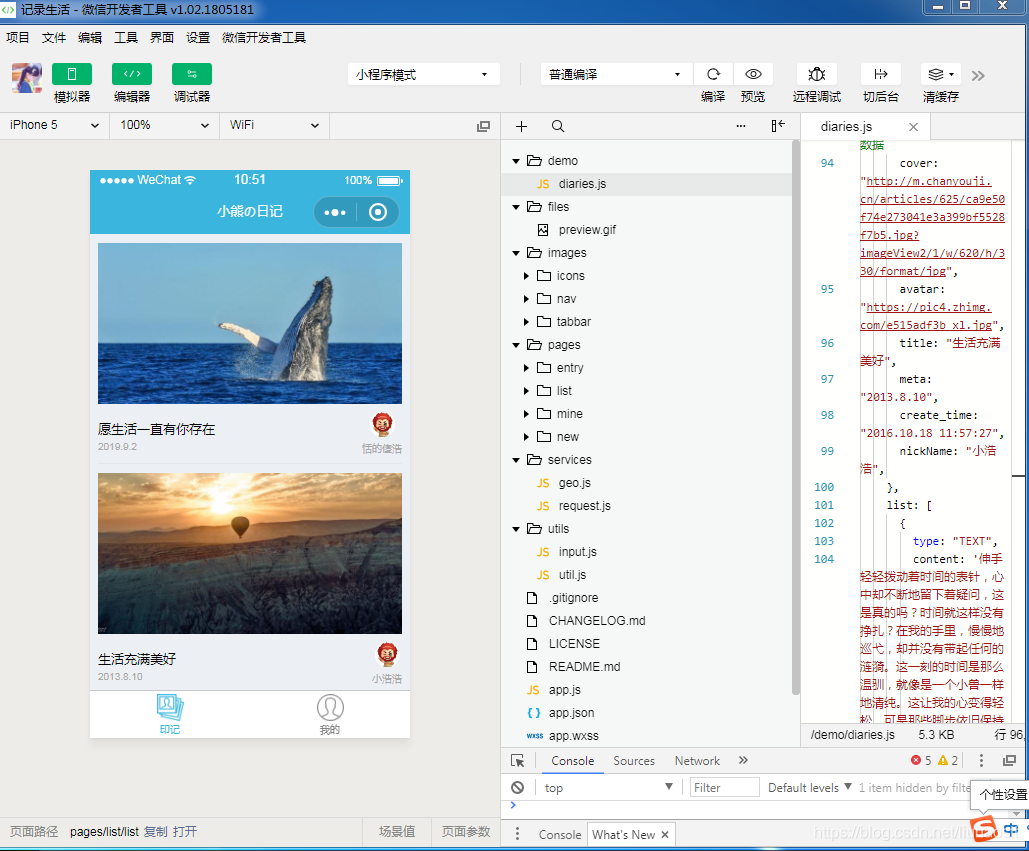Open the WiFi network dropdown
The width and height of the screenshot is (1029, 851).
pyautogui.click(x=274, y=125)
